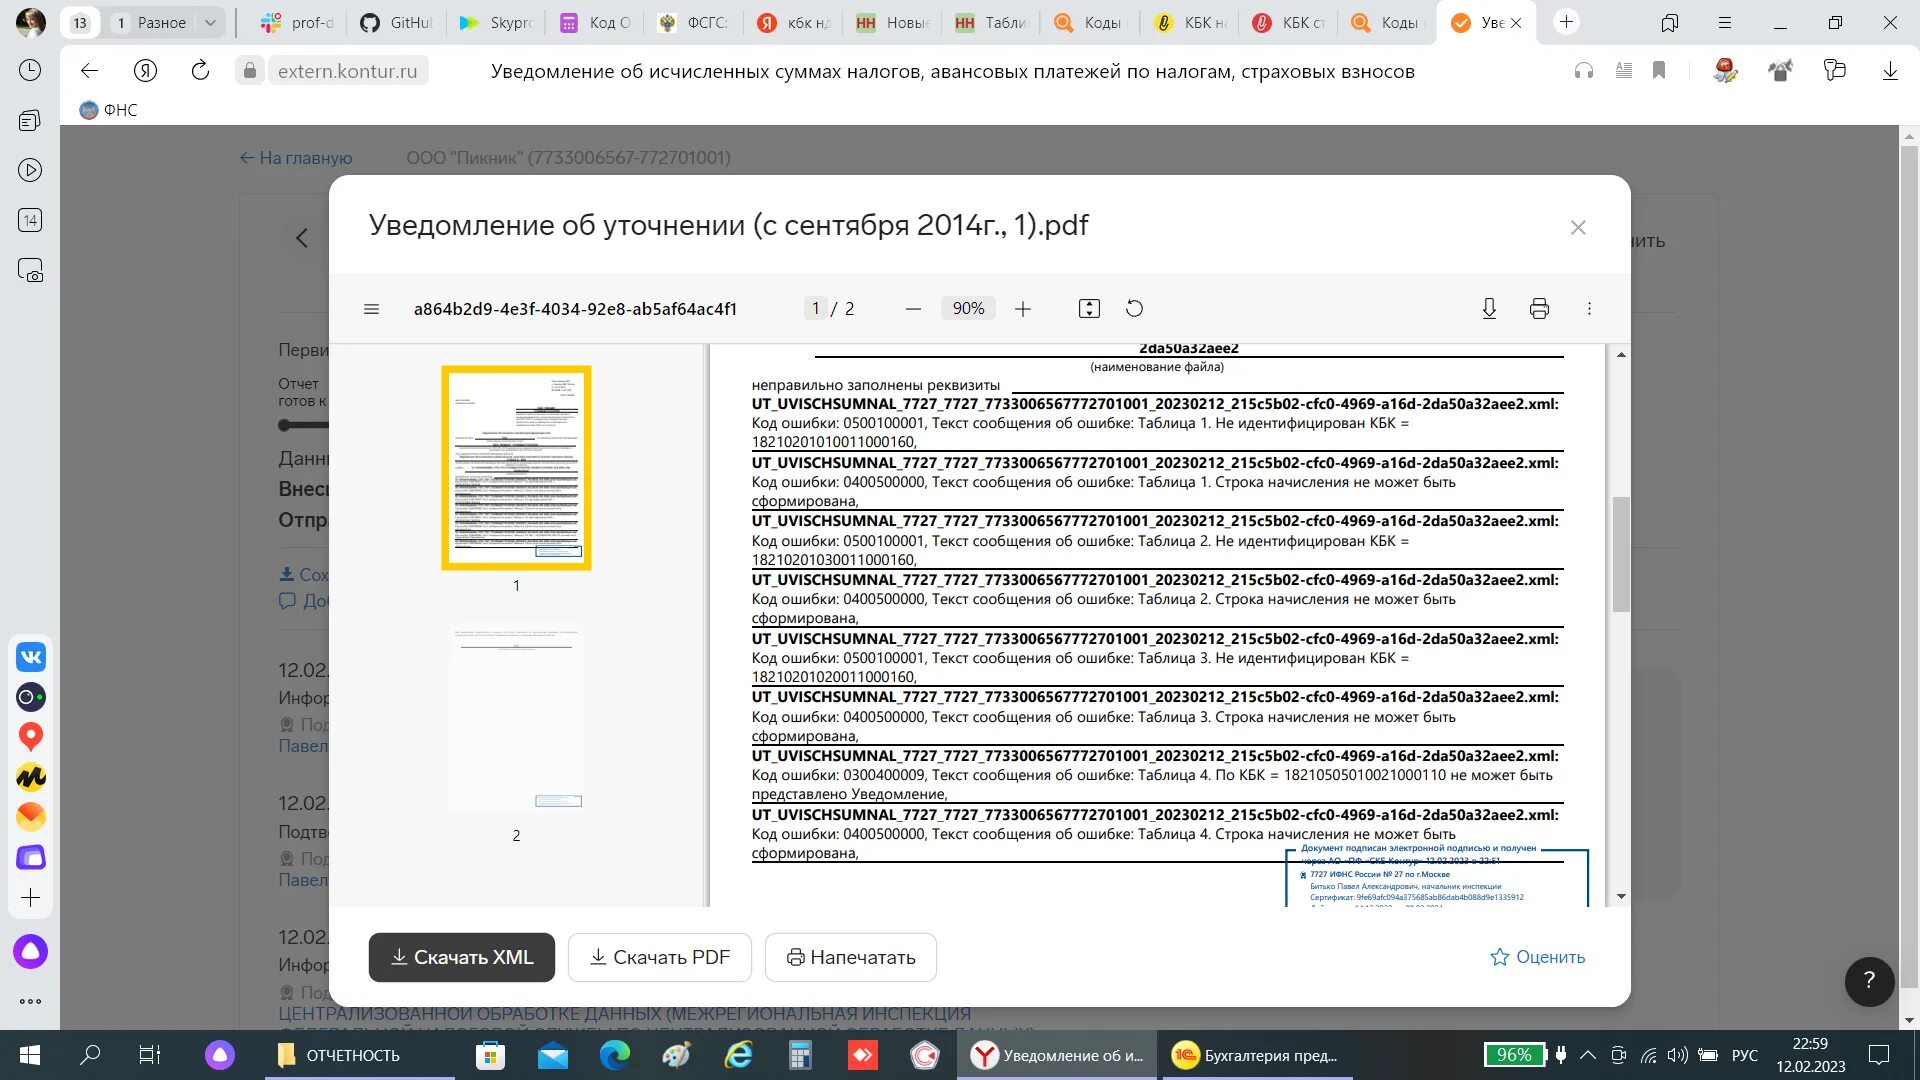Open browser history clock icon in sidebar
Screen dimensions: 1920x1080
click(x=30, y=70)
